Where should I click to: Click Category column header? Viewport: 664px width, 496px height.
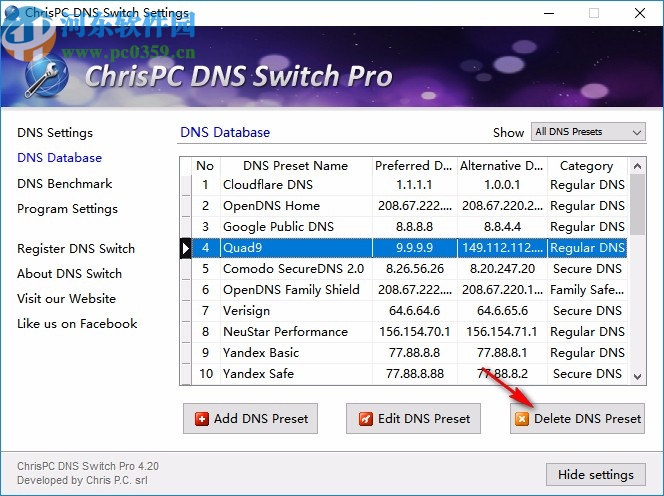coord(587,166)
